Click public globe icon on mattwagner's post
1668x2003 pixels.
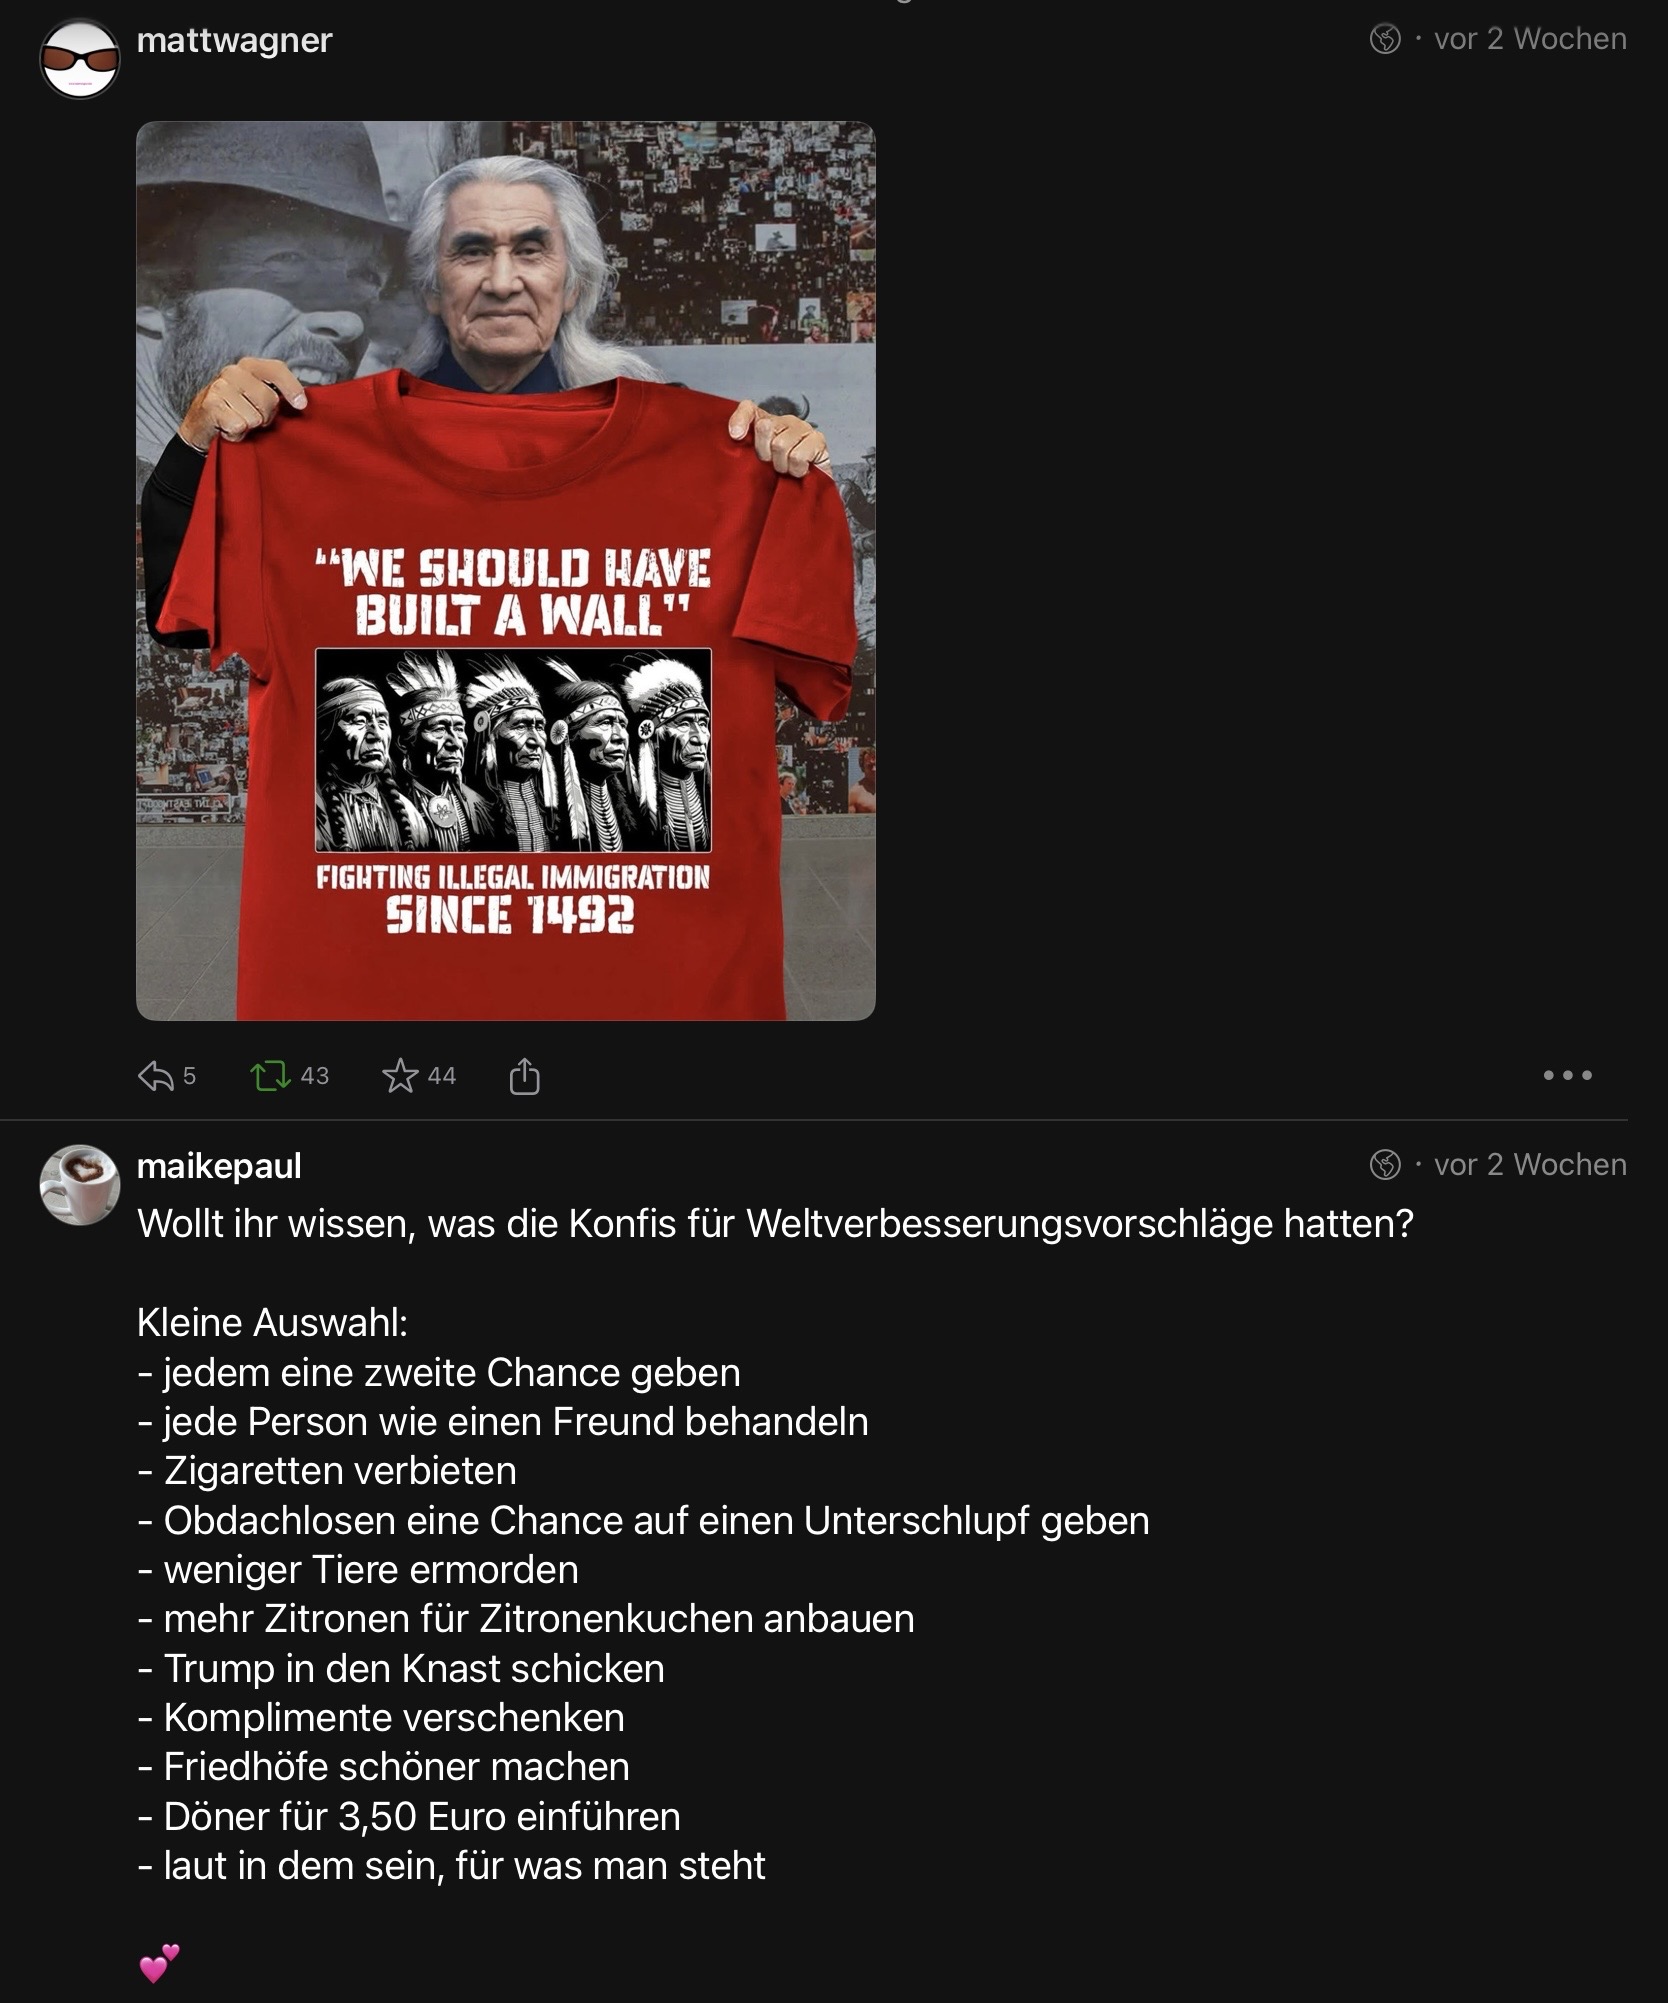(1385, 39)
